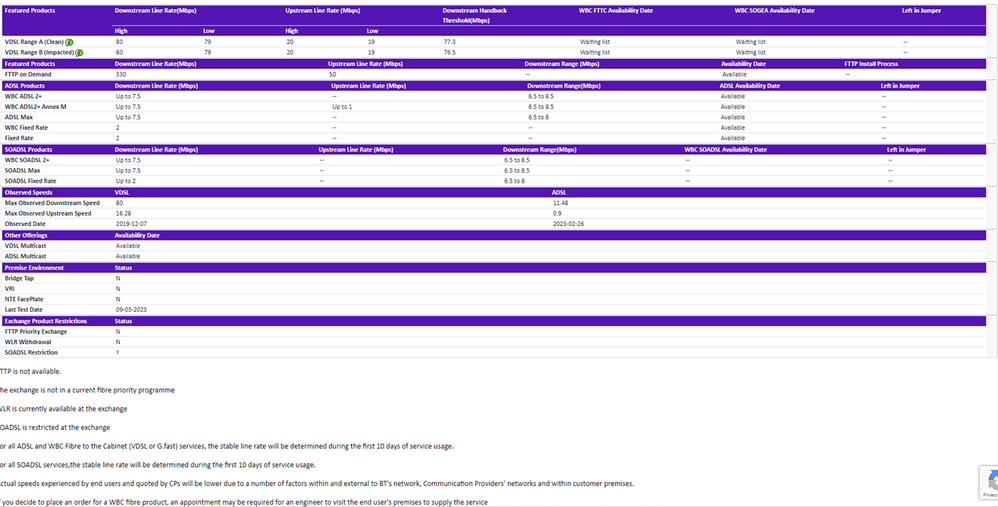Image resolution: width=998 pixels, height=507 pixels.
Task: Select the FTTP on Demand row label
Action: pyautogui.click(x=28, y=74)
